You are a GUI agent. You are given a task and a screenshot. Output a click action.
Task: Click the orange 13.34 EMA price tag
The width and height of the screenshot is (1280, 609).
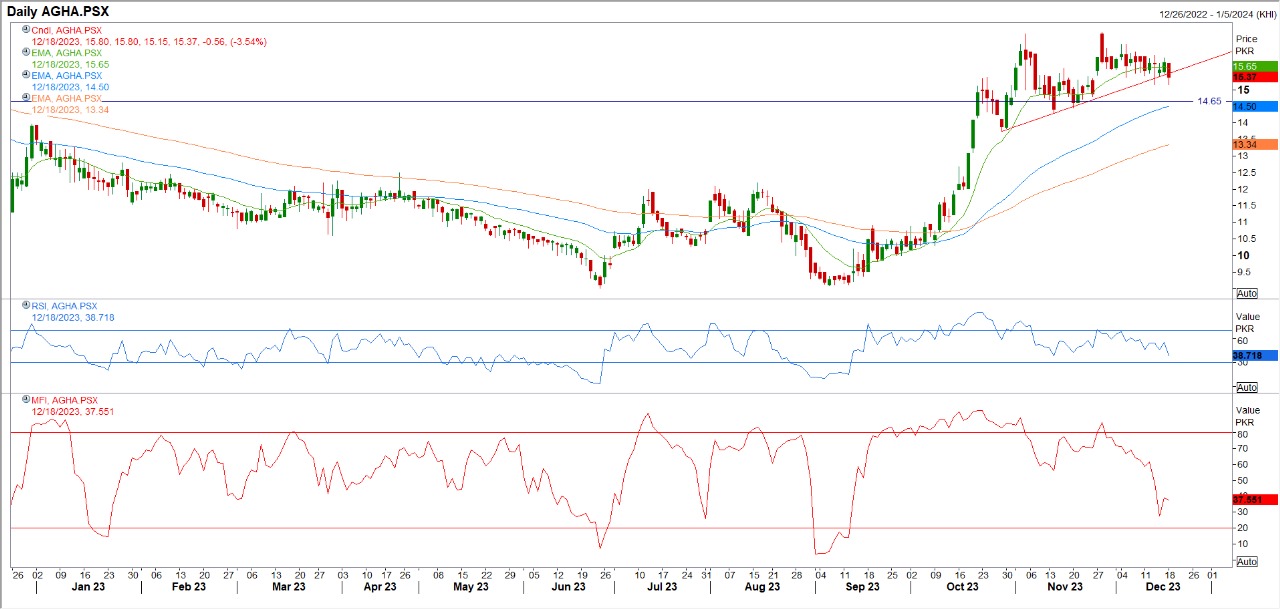1254,145
